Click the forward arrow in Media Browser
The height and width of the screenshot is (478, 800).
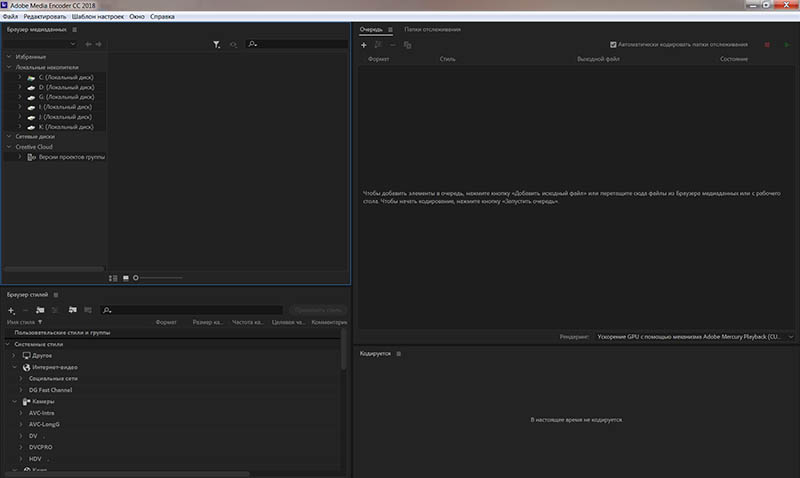98,44
